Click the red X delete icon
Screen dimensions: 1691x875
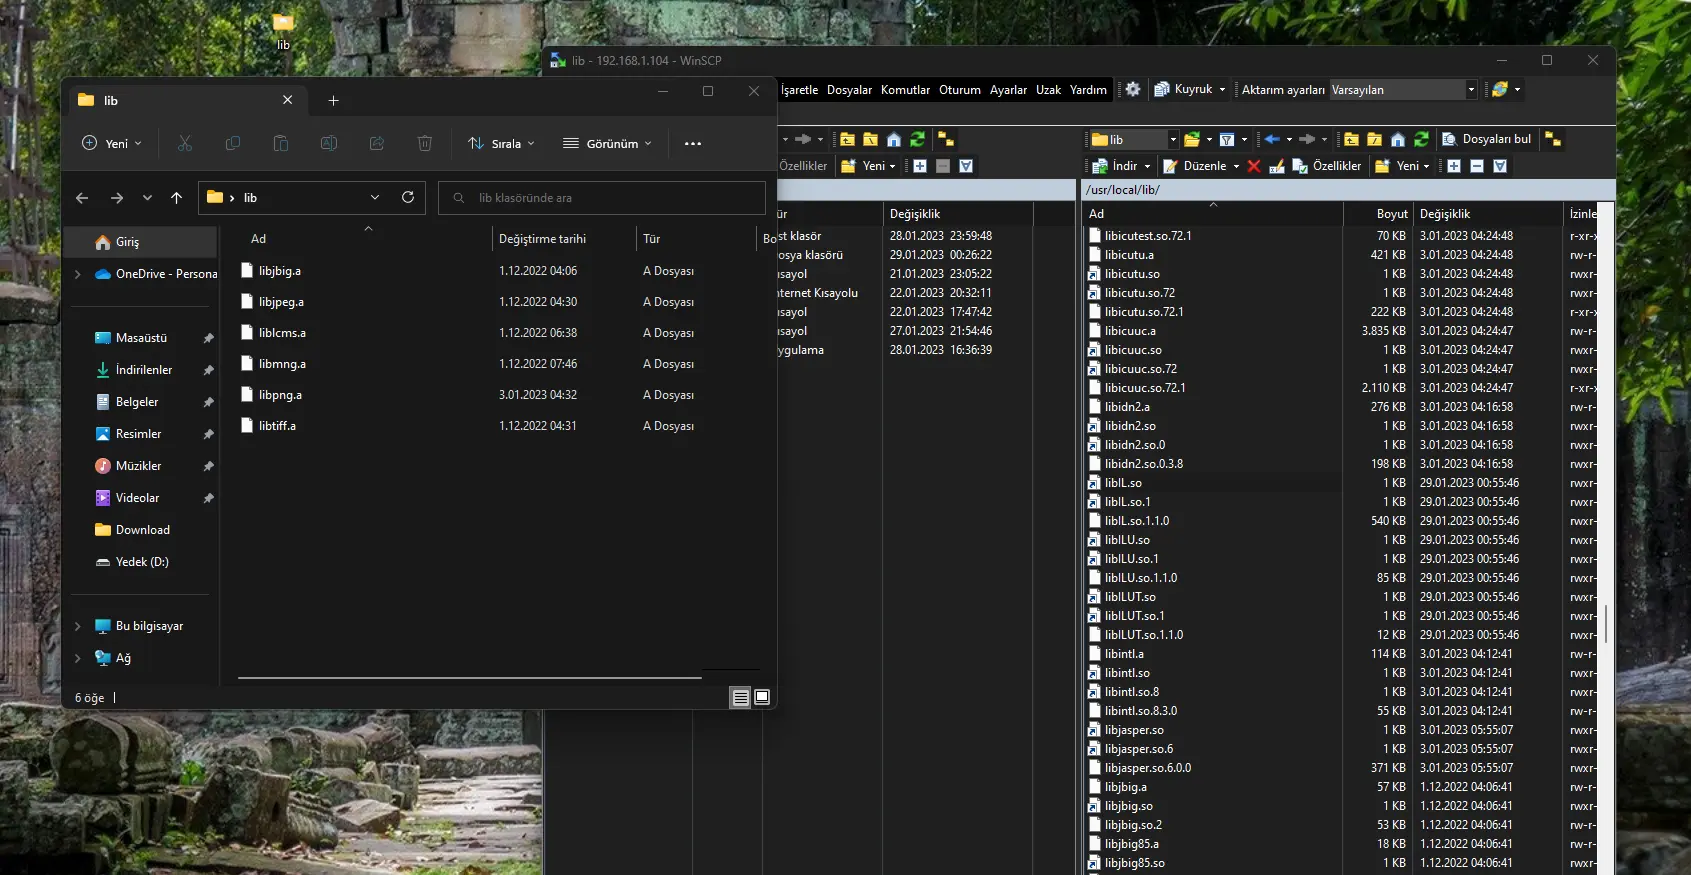(x=1254, y=166)
